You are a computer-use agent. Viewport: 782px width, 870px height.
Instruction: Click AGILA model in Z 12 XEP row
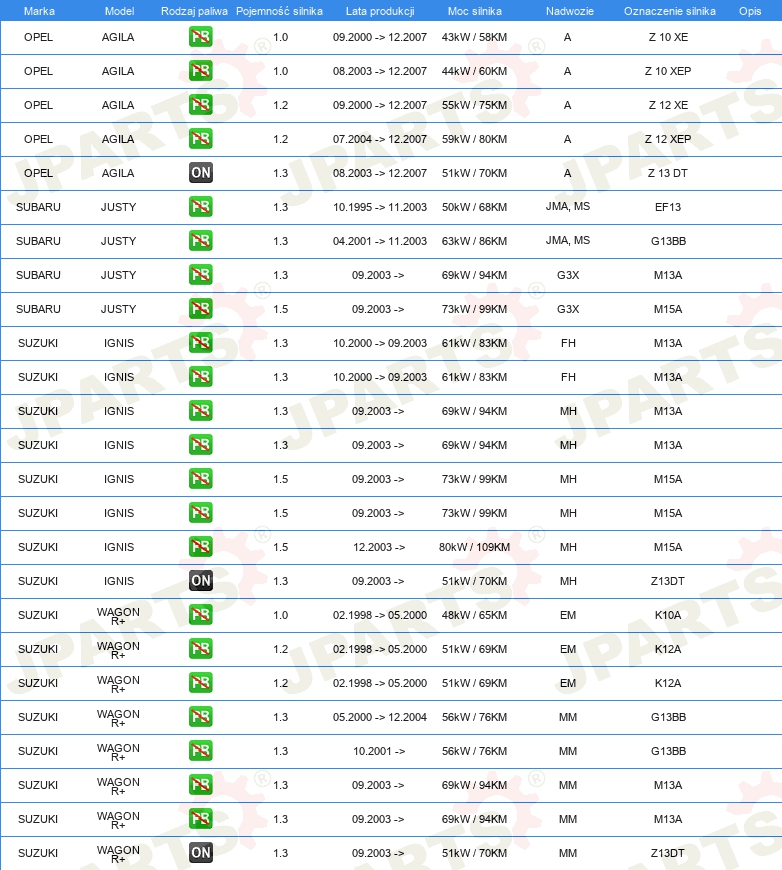point(118,139)
